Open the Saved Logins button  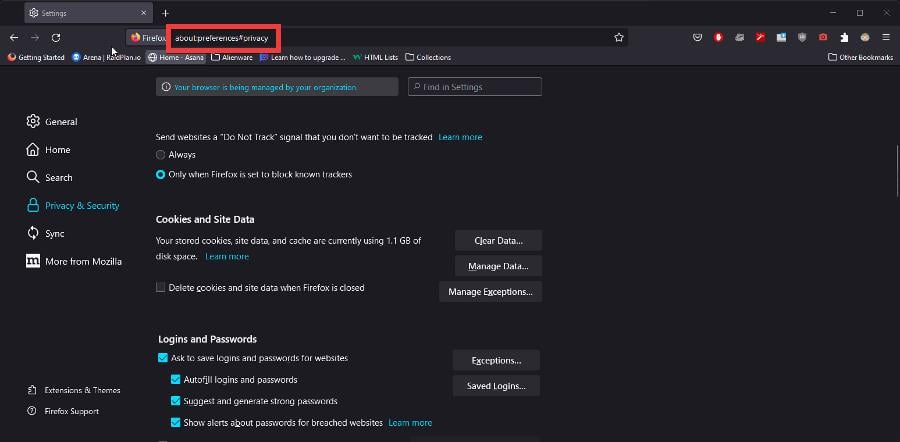point(496,386)
